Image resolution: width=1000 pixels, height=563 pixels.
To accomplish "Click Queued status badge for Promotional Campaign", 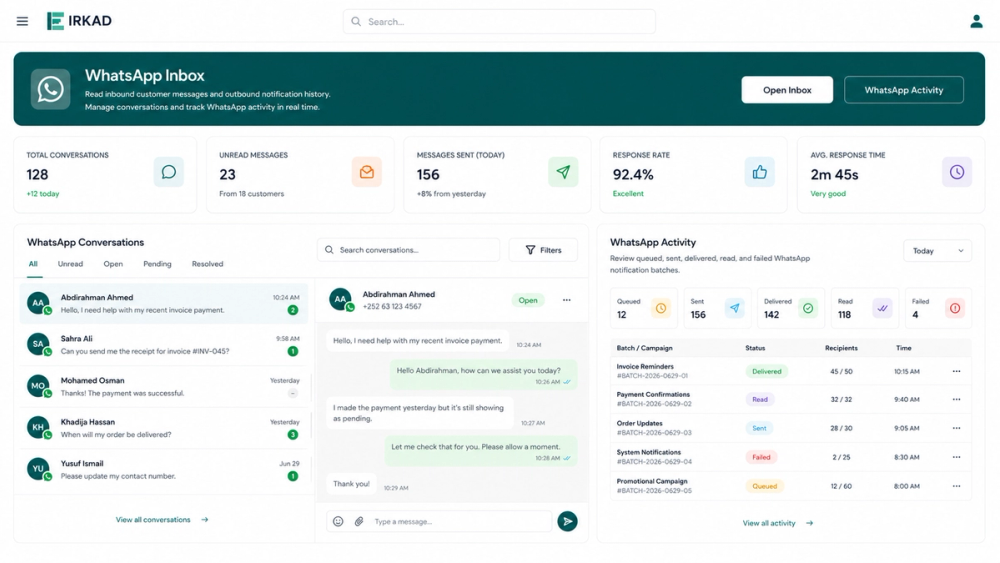I will pos(764,486).
